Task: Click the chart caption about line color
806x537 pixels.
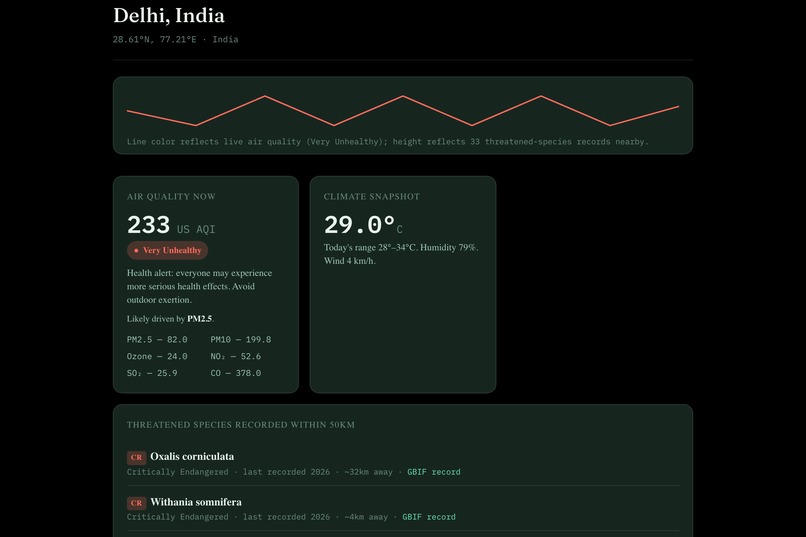Action: (x=388, y=141)
